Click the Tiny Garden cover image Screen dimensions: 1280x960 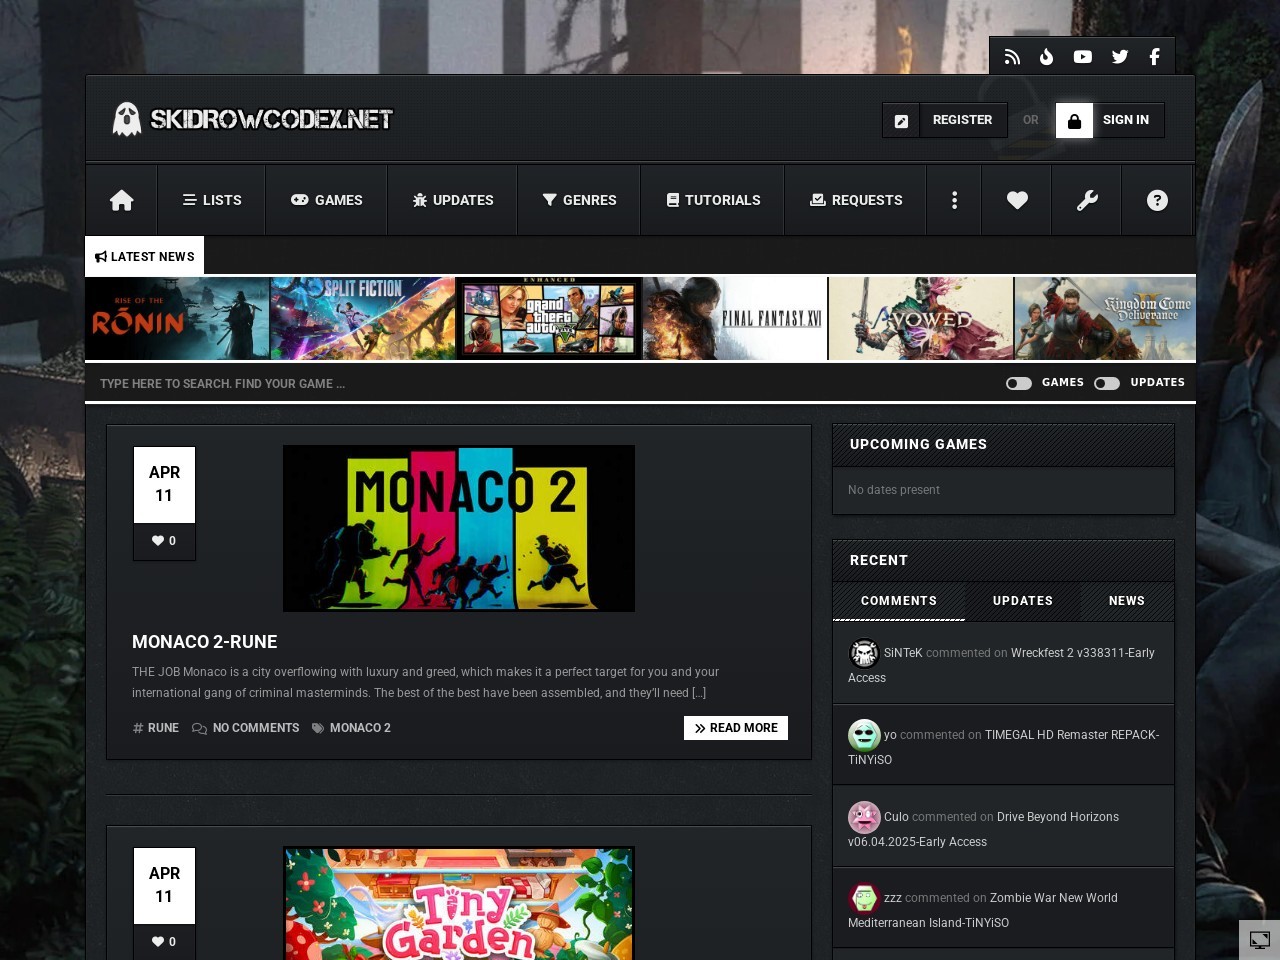(x=459, y=903)
